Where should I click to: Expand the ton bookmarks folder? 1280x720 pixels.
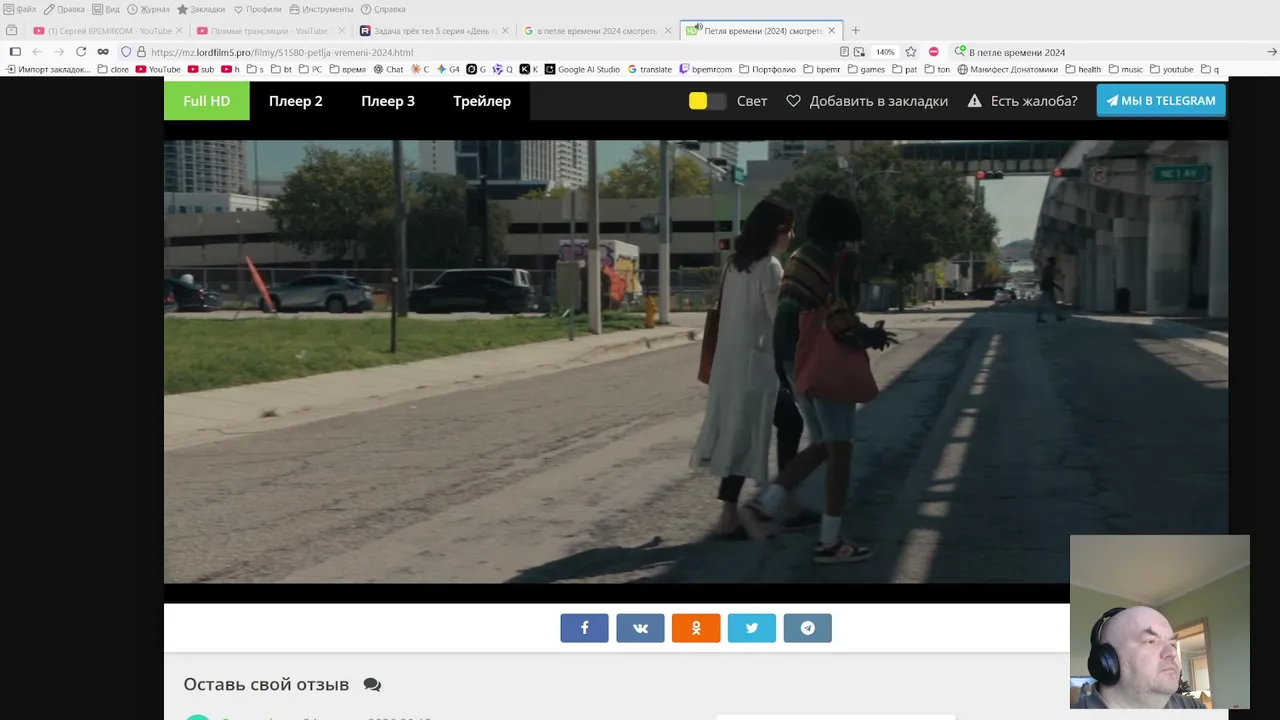[937, 69]
